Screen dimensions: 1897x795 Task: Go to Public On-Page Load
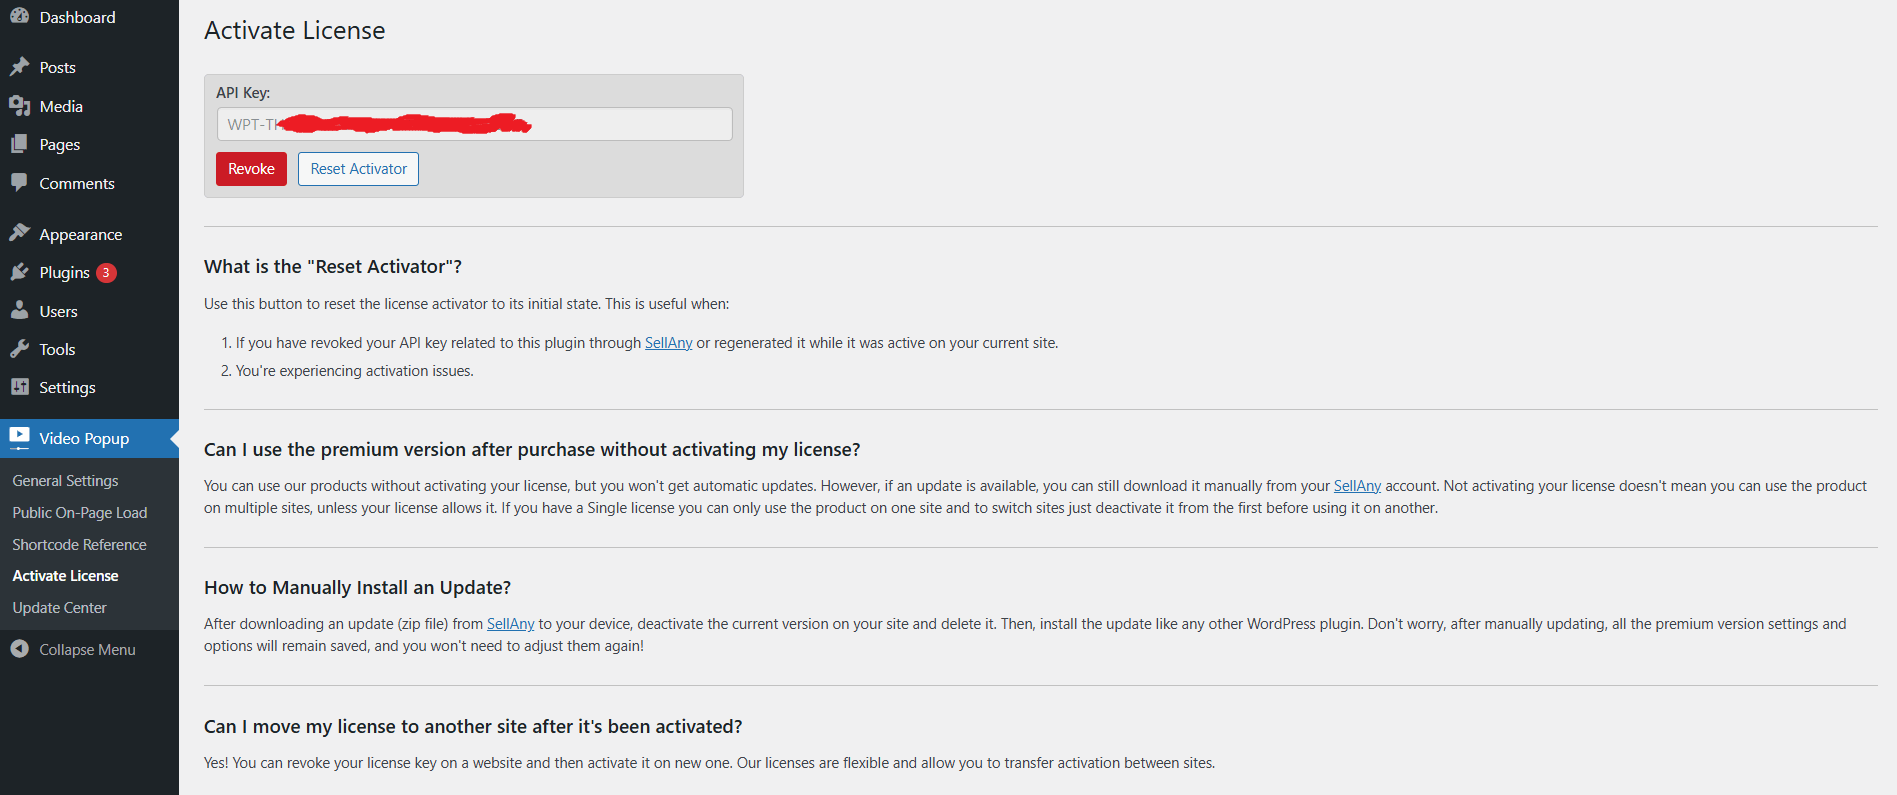(80, 513)
